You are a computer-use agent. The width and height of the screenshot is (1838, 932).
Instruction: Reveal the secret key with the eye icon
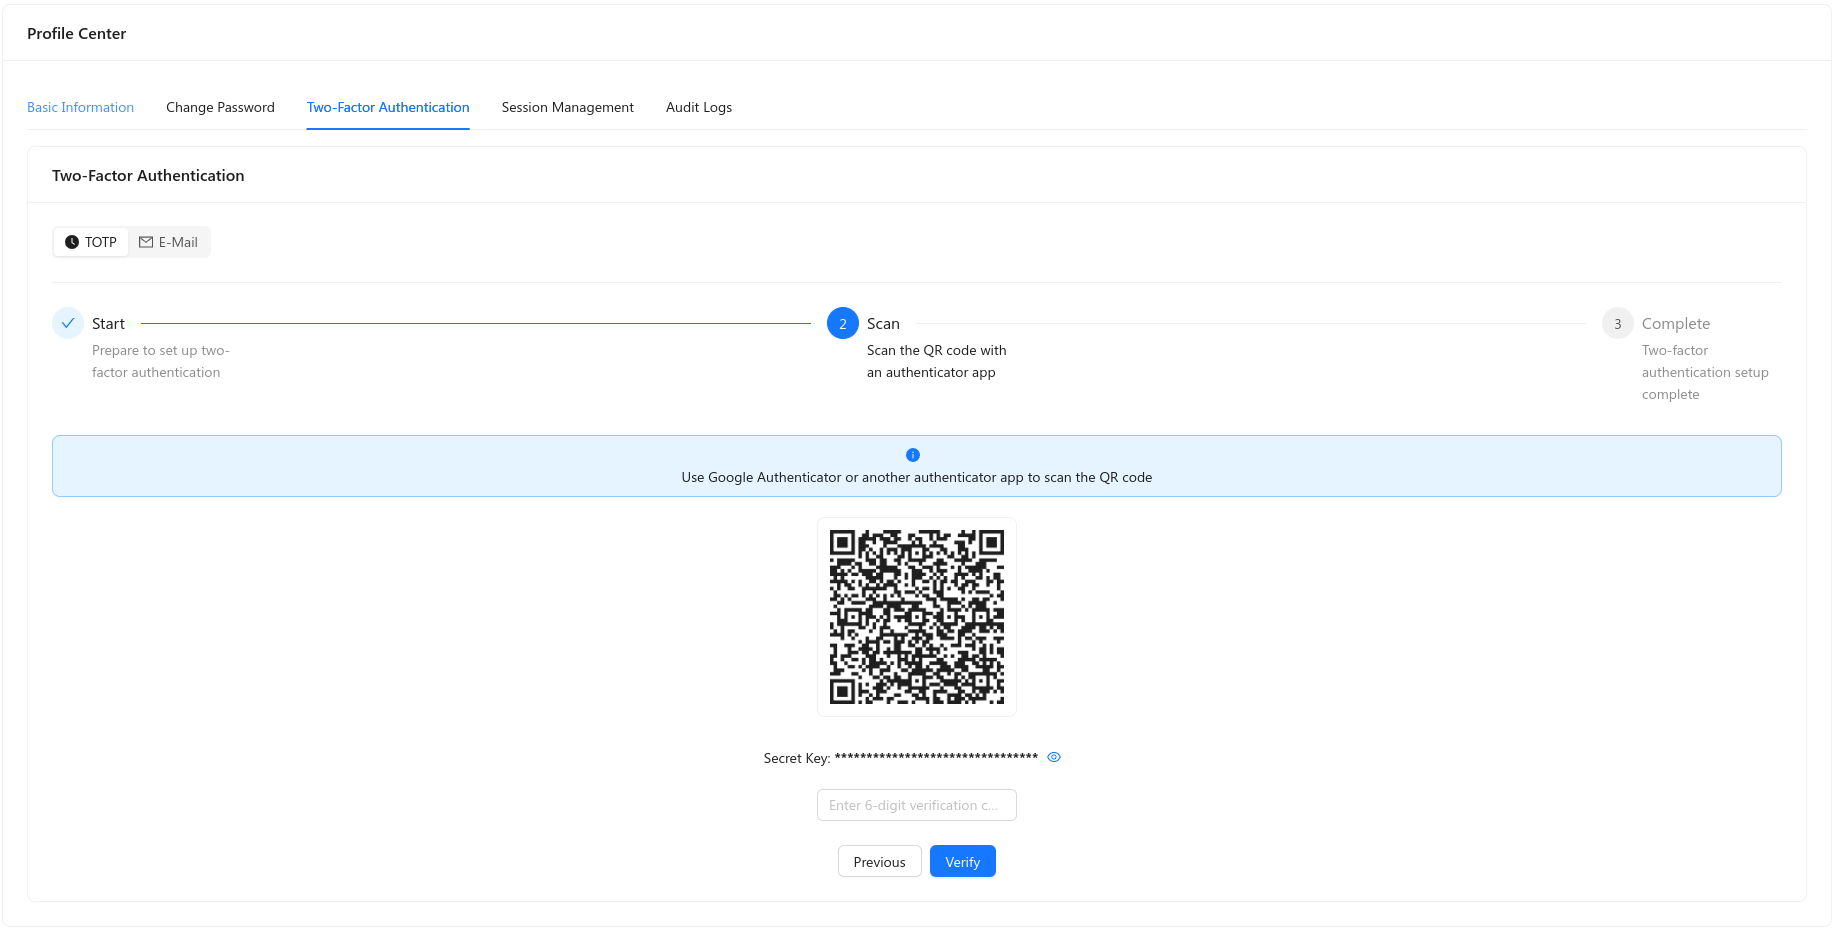click(1054, 757)
